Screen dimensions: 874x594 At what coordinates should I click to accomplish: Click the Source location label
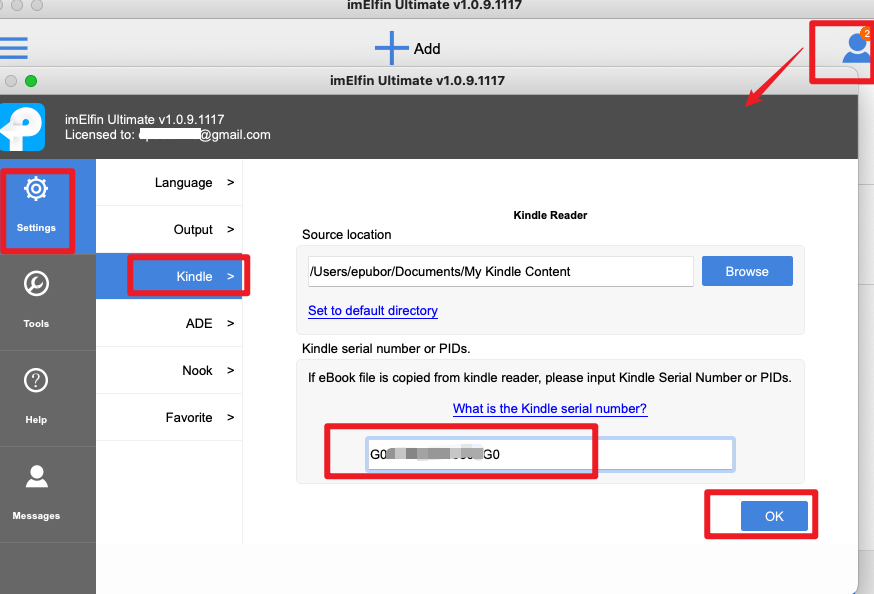pyautogui.click(x=346, y=235)
